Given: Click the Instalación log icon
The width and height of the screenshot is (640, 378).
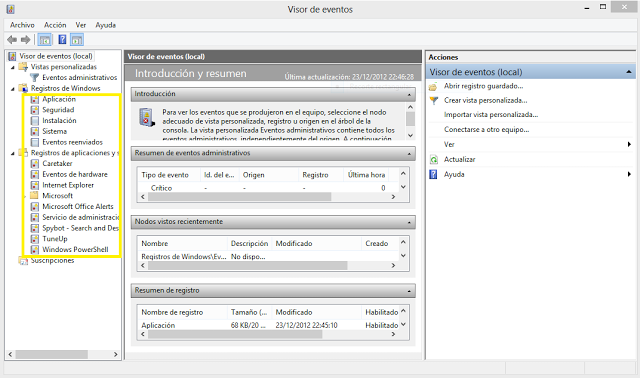Looking at the screenshot, I should 35,120.
